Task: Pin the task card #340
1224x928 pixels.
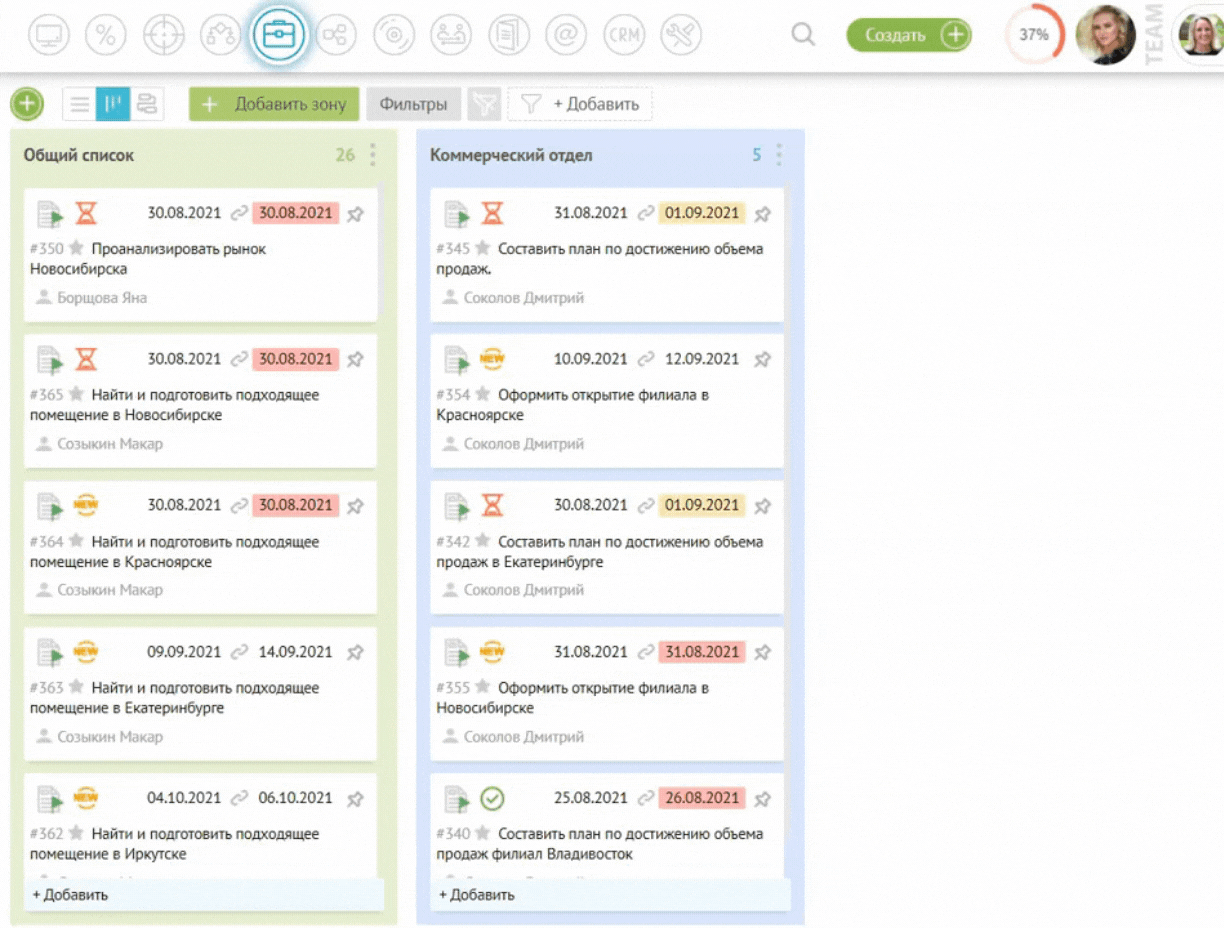Action: (x=764, y=798)
